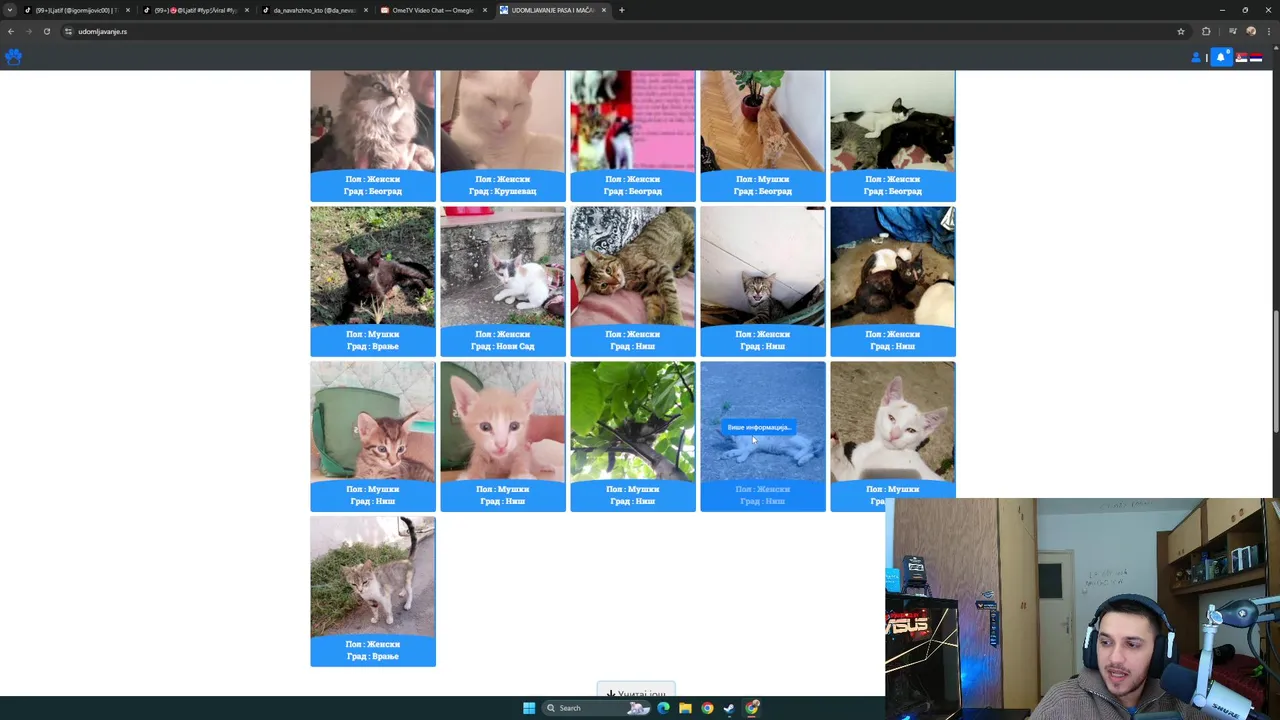The image size is (1280, 720).
Task: Reload the page with the refresh icon
Action: pyautogui.click(x=47, y=31)
